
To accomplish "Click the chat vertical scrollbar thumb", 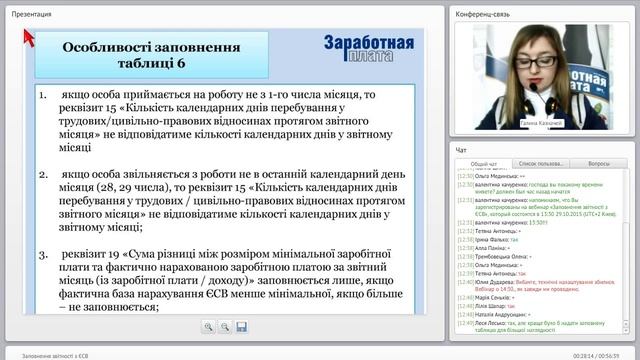I will [626, 271].
